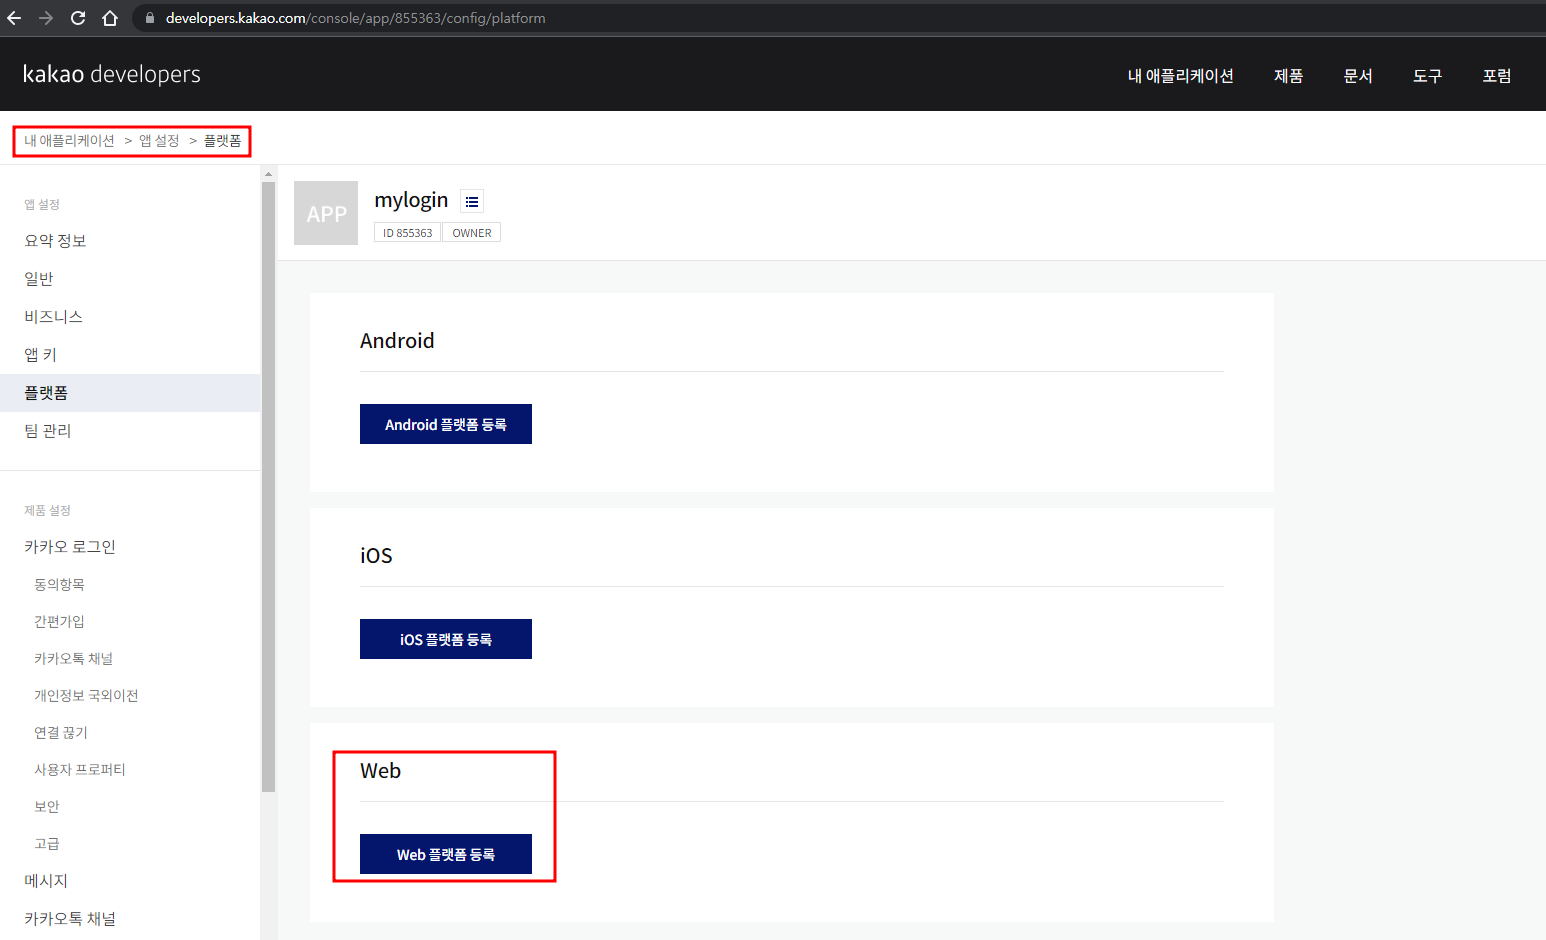Open 도구 menu in top navigation

1427,76
